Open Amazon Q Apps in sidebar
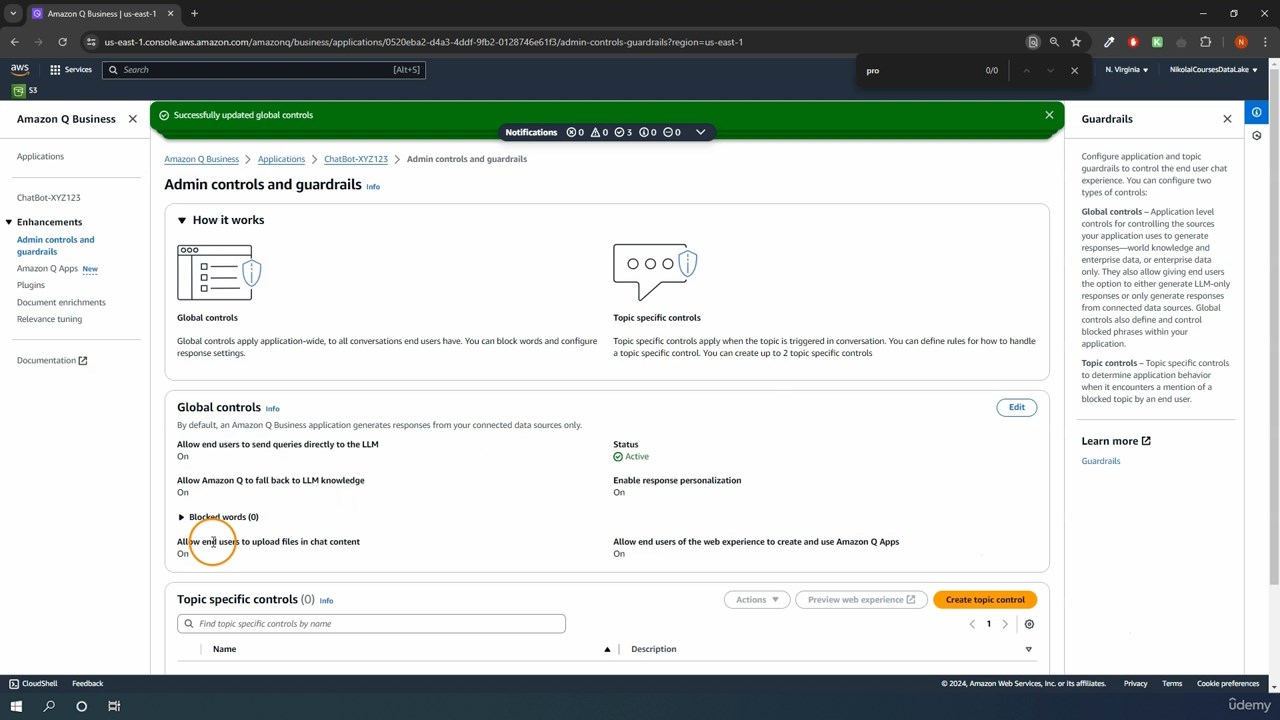1280x720 pixels. click(47, 268)
